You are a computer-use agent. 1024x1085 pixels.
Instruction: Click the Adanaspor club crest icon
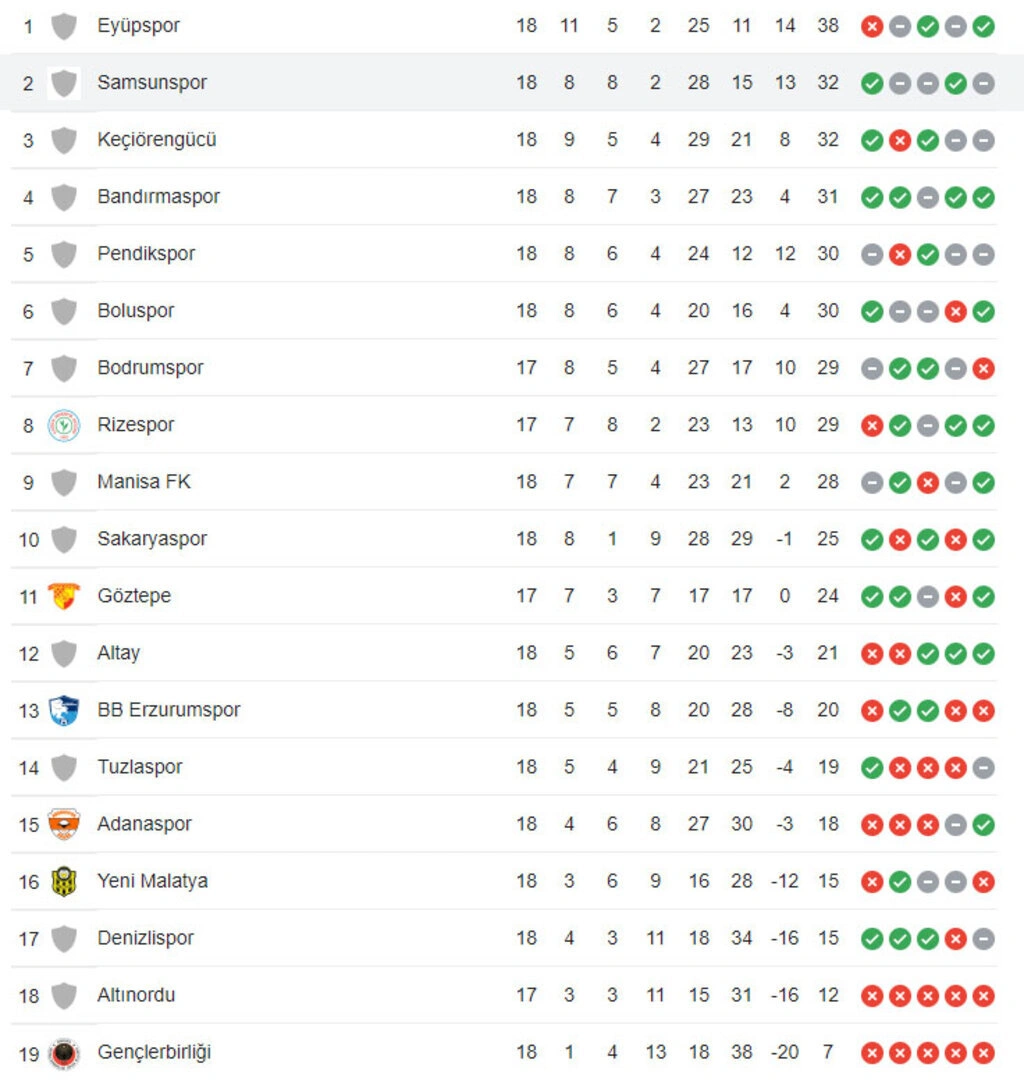pos(64,824)
